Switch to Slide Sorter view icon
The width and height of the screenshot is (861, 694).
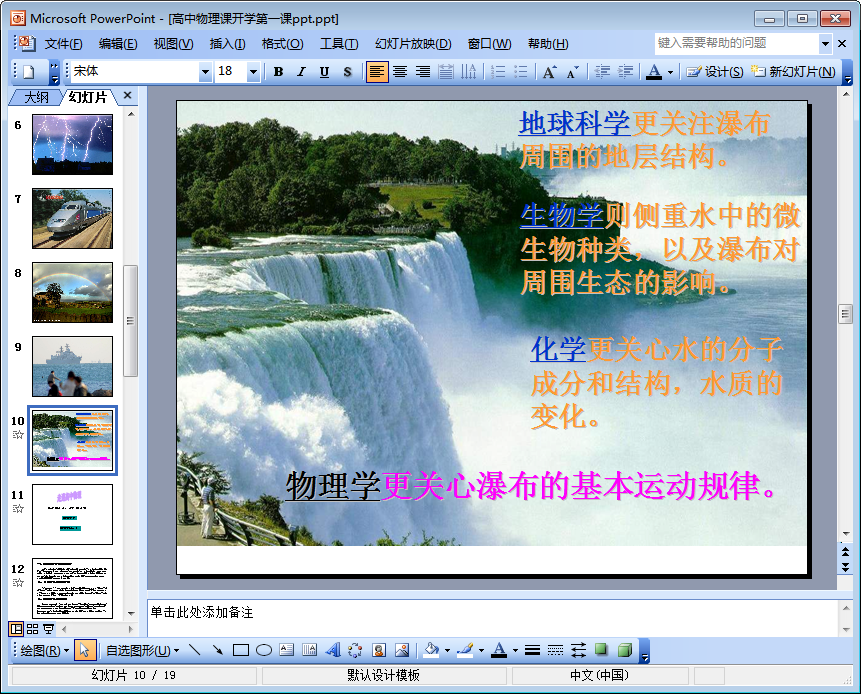(32, 629)
